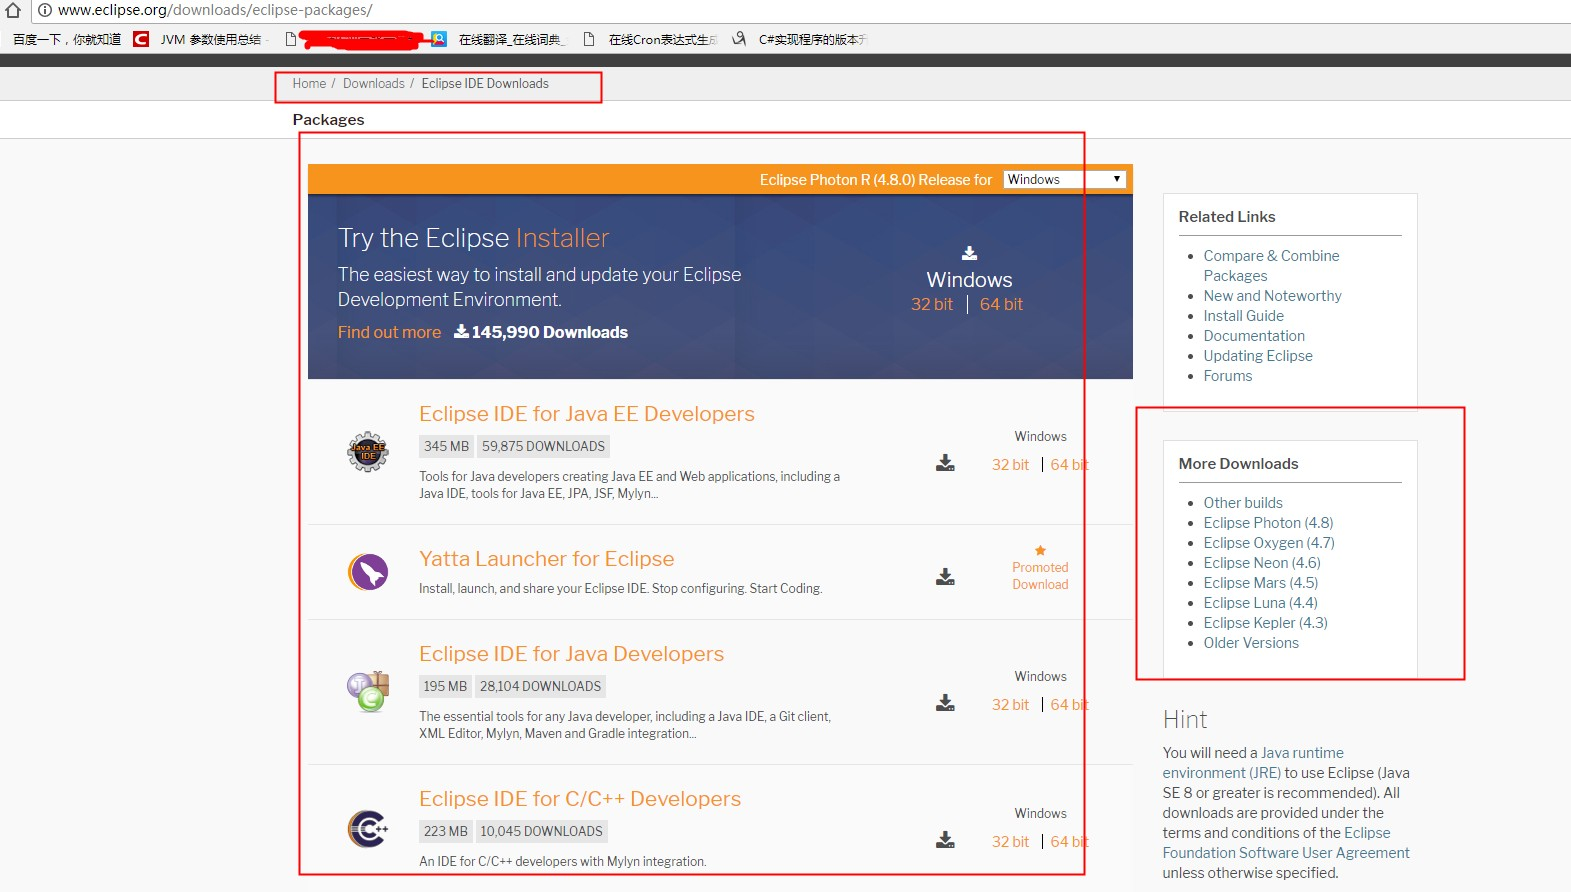Open Compare & Combine Packages link
This screenshot has width=1571, height=892.
click(1271, 266)
